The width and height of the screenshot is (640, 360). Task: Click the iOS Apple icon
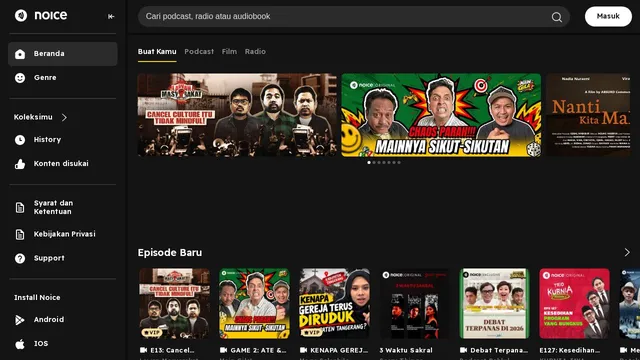point(20,344)
